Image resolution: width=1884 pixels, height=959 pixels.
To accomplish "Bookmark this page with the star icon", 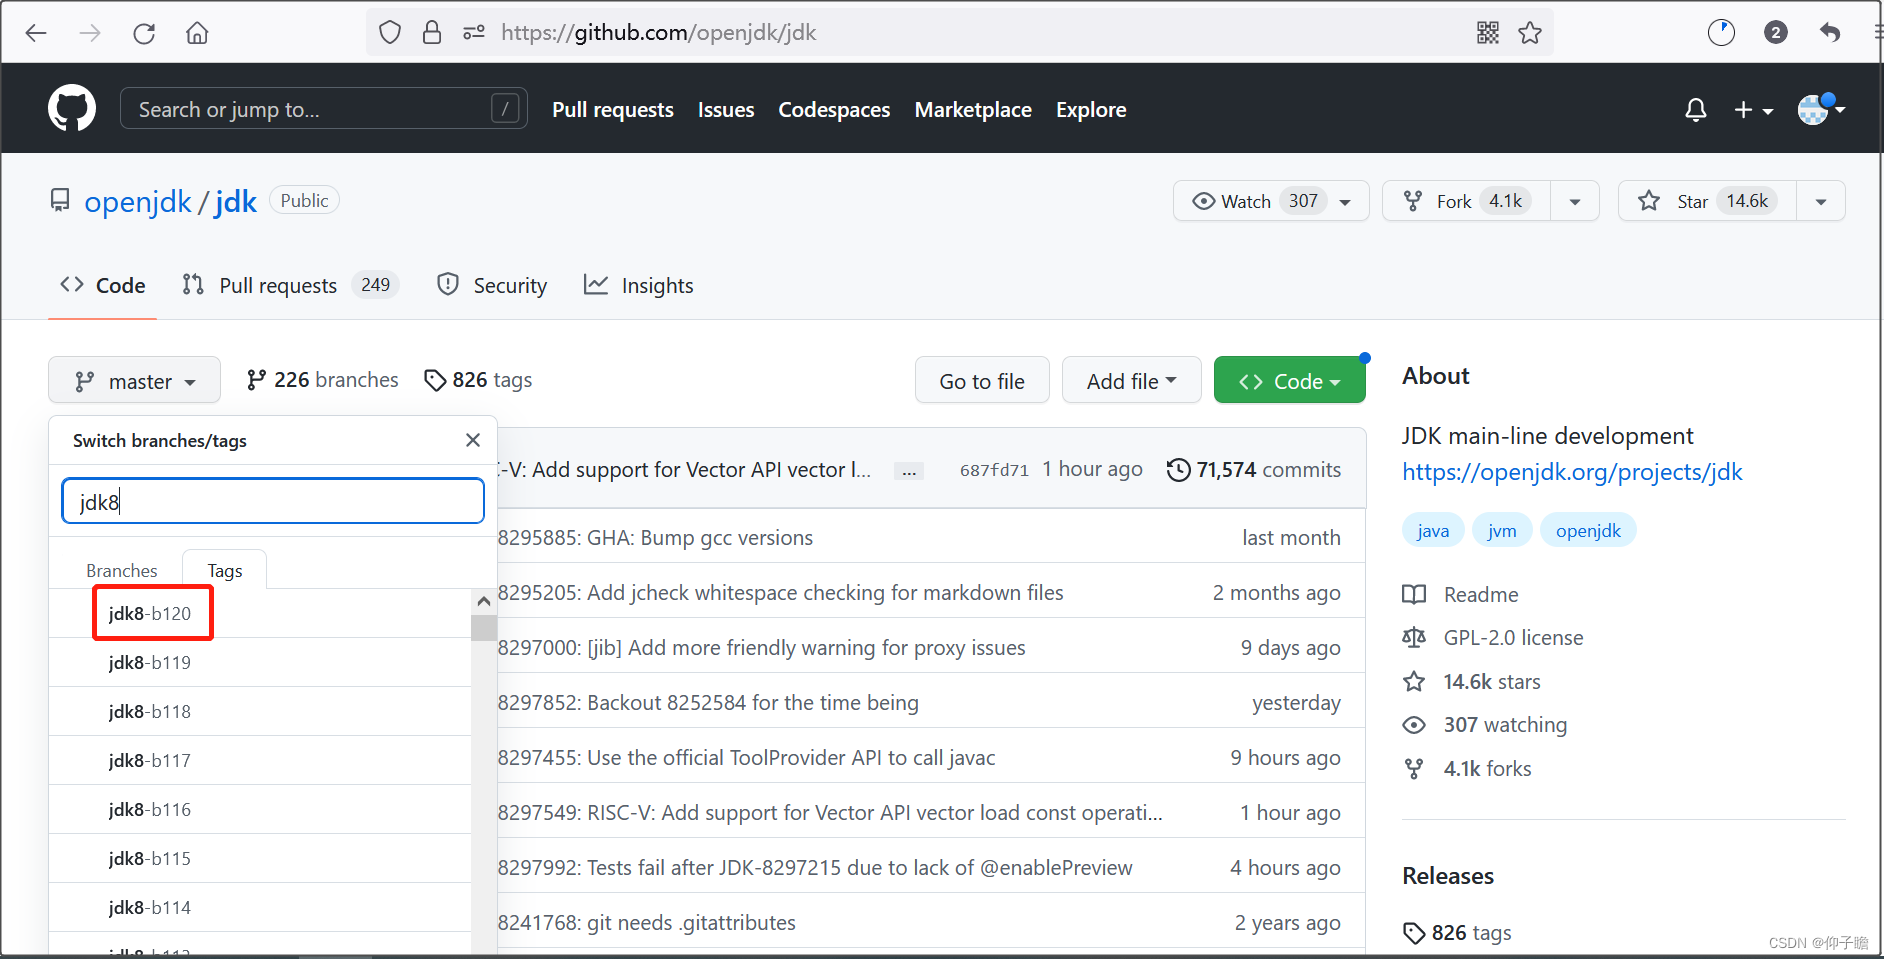I will 1529,33.
